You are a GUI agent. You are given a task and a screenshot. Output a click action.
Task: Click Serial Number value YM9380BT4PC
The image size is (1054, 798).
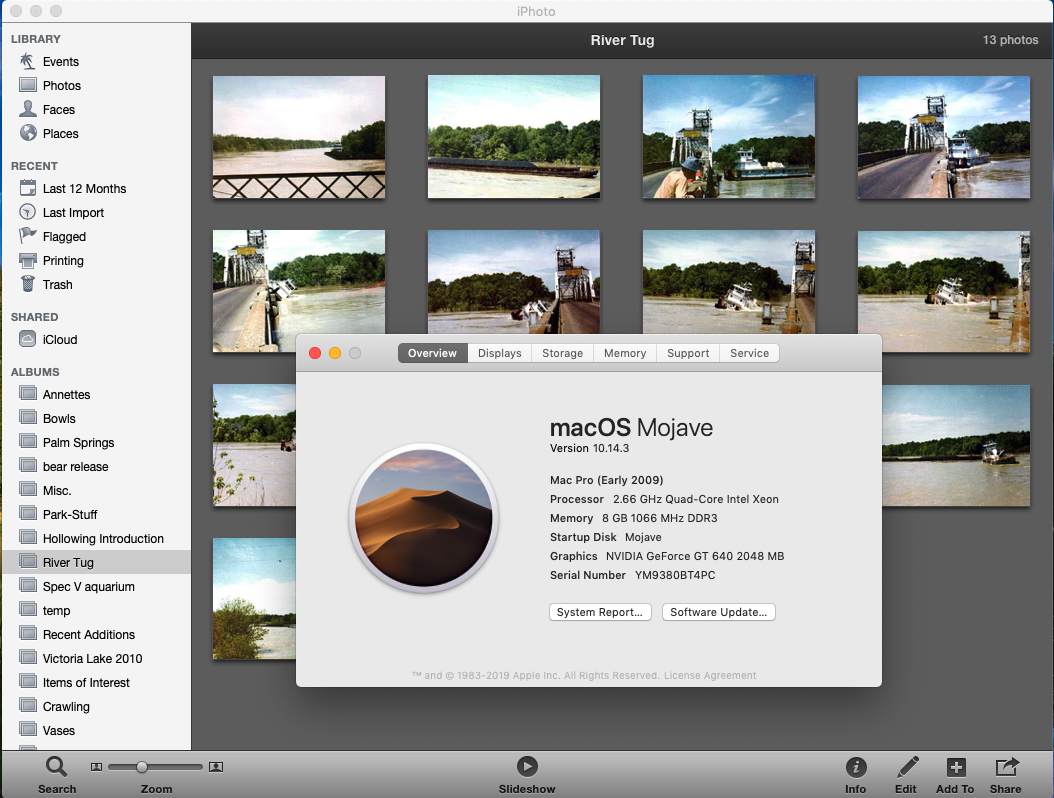coord(675,575)
